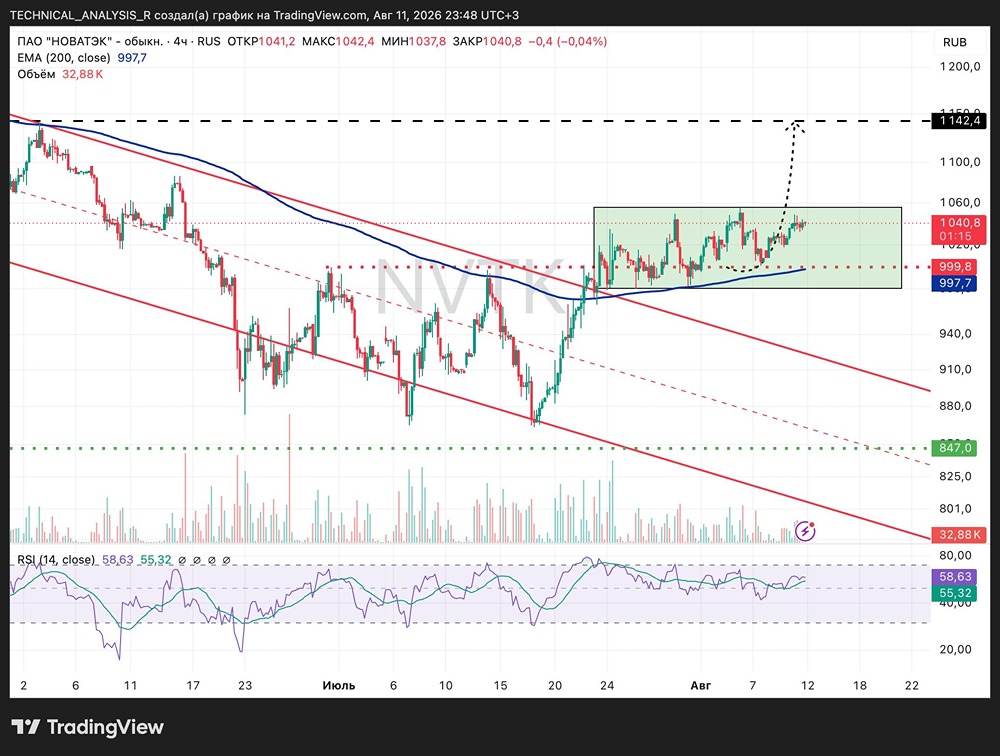
Task: Click the purple 58,63 RSI axis label
Action: tap(954, 577)
